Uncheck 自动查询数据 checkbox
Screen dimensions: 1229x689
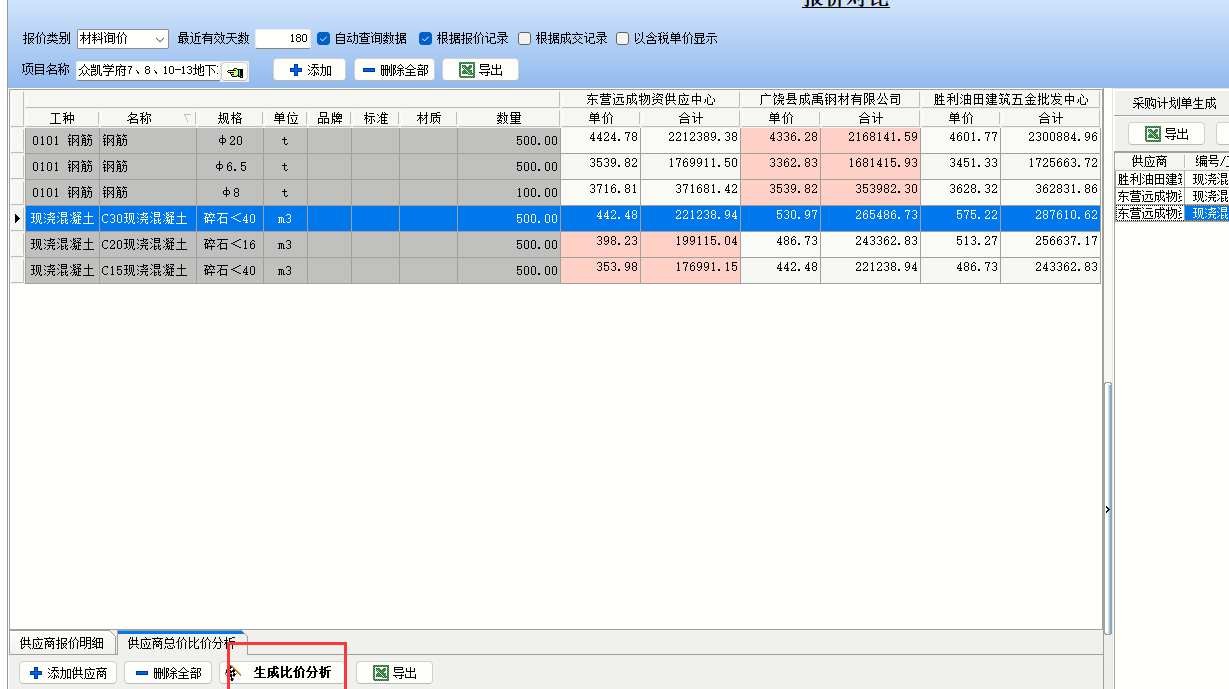tap(323, 39)
